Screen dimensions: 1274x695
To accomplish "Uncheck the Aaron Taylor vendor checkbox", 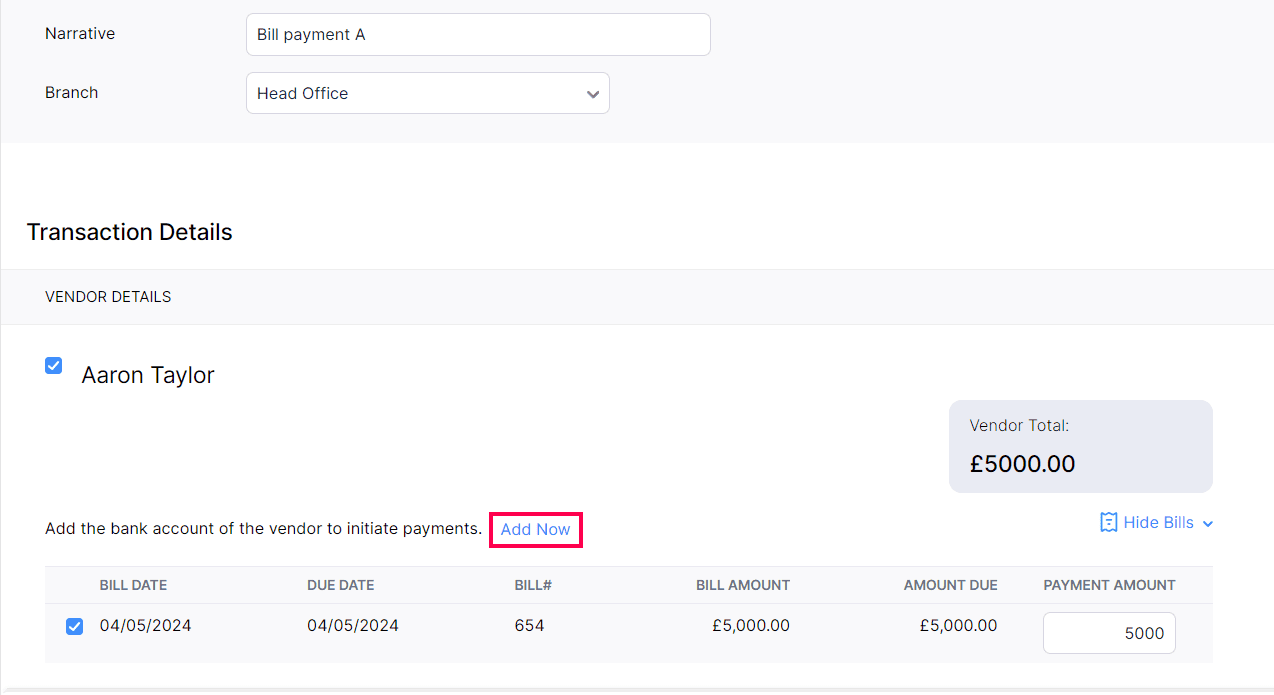I will [54, 366].
